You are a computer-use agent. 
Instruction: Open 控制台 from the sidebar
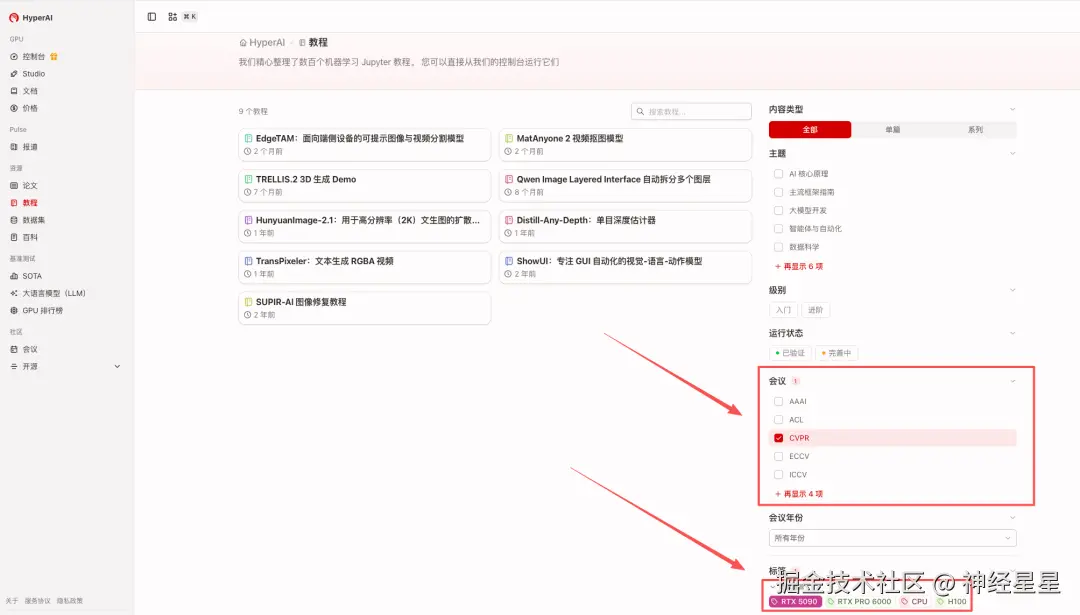click(33, 56)
